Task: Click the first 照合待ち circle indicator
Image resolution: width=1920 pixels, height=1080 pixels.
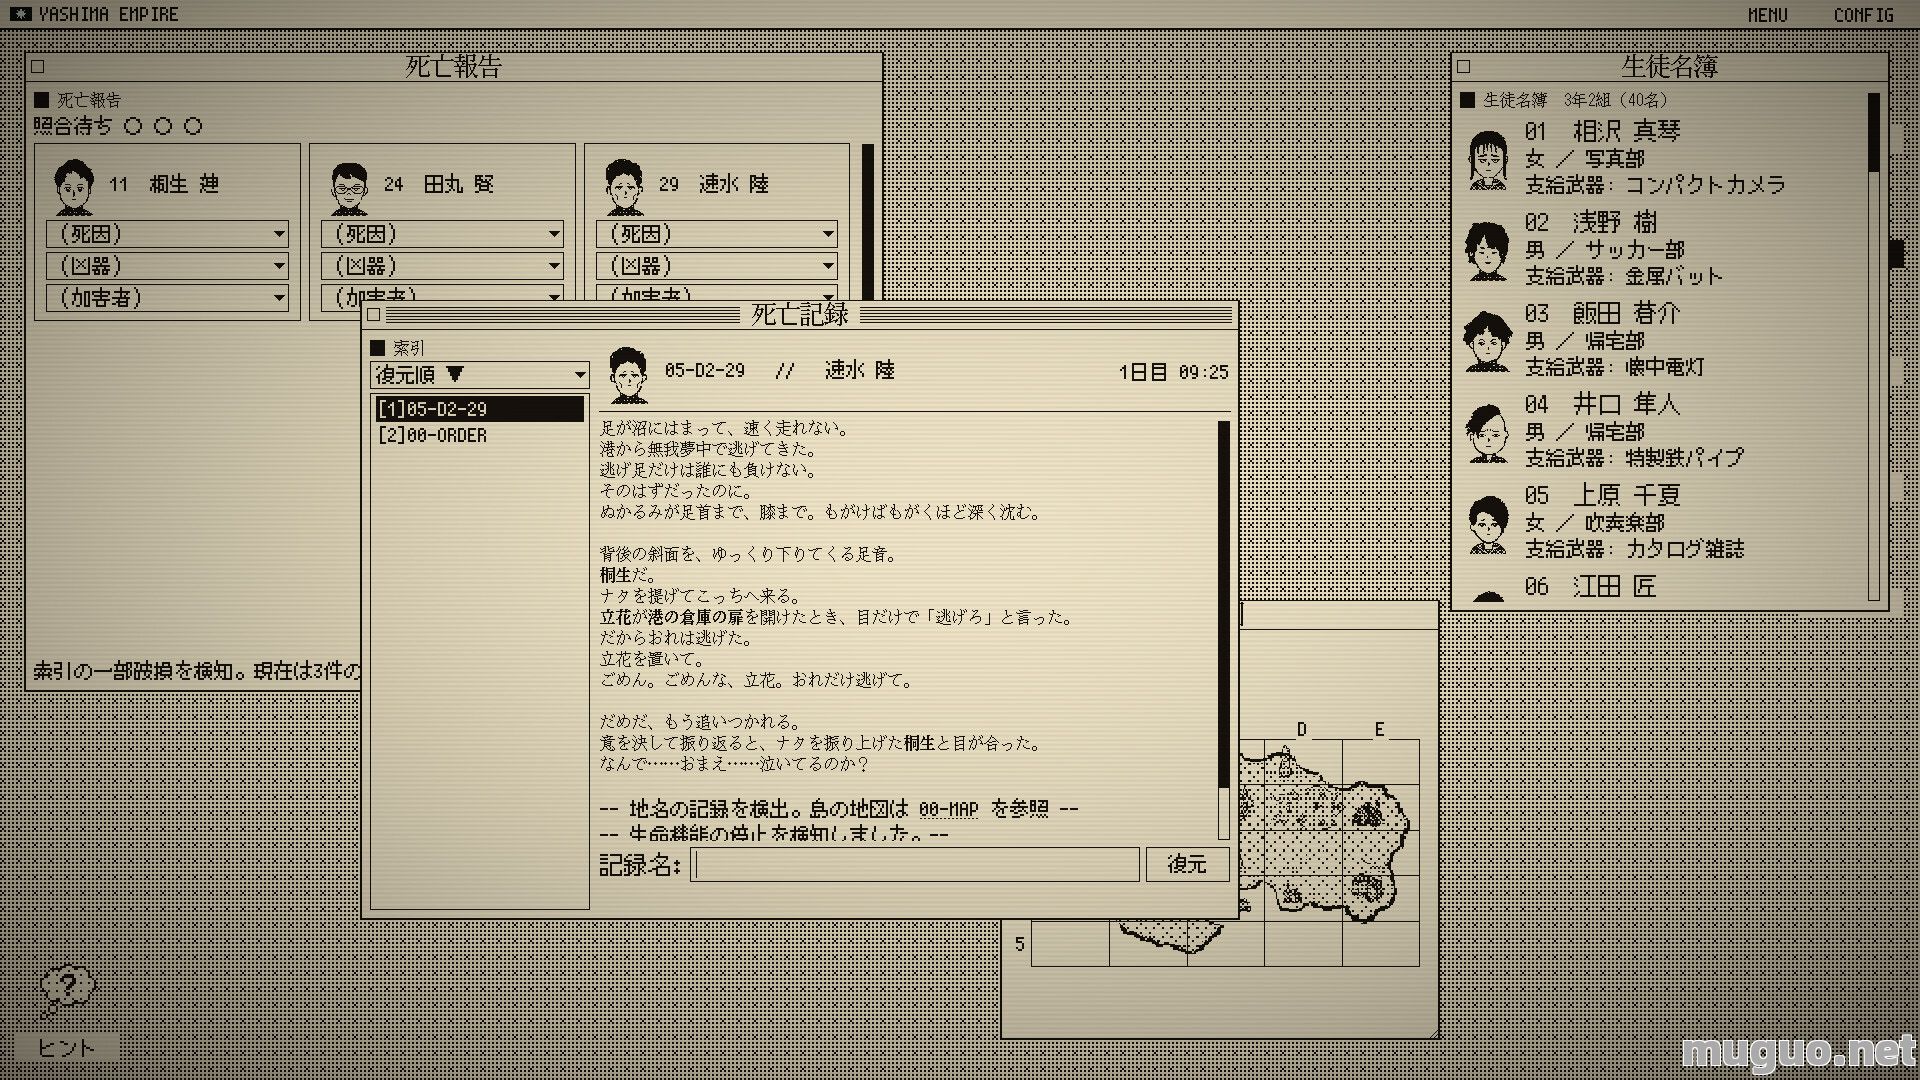Action: (x=133, y=126)
